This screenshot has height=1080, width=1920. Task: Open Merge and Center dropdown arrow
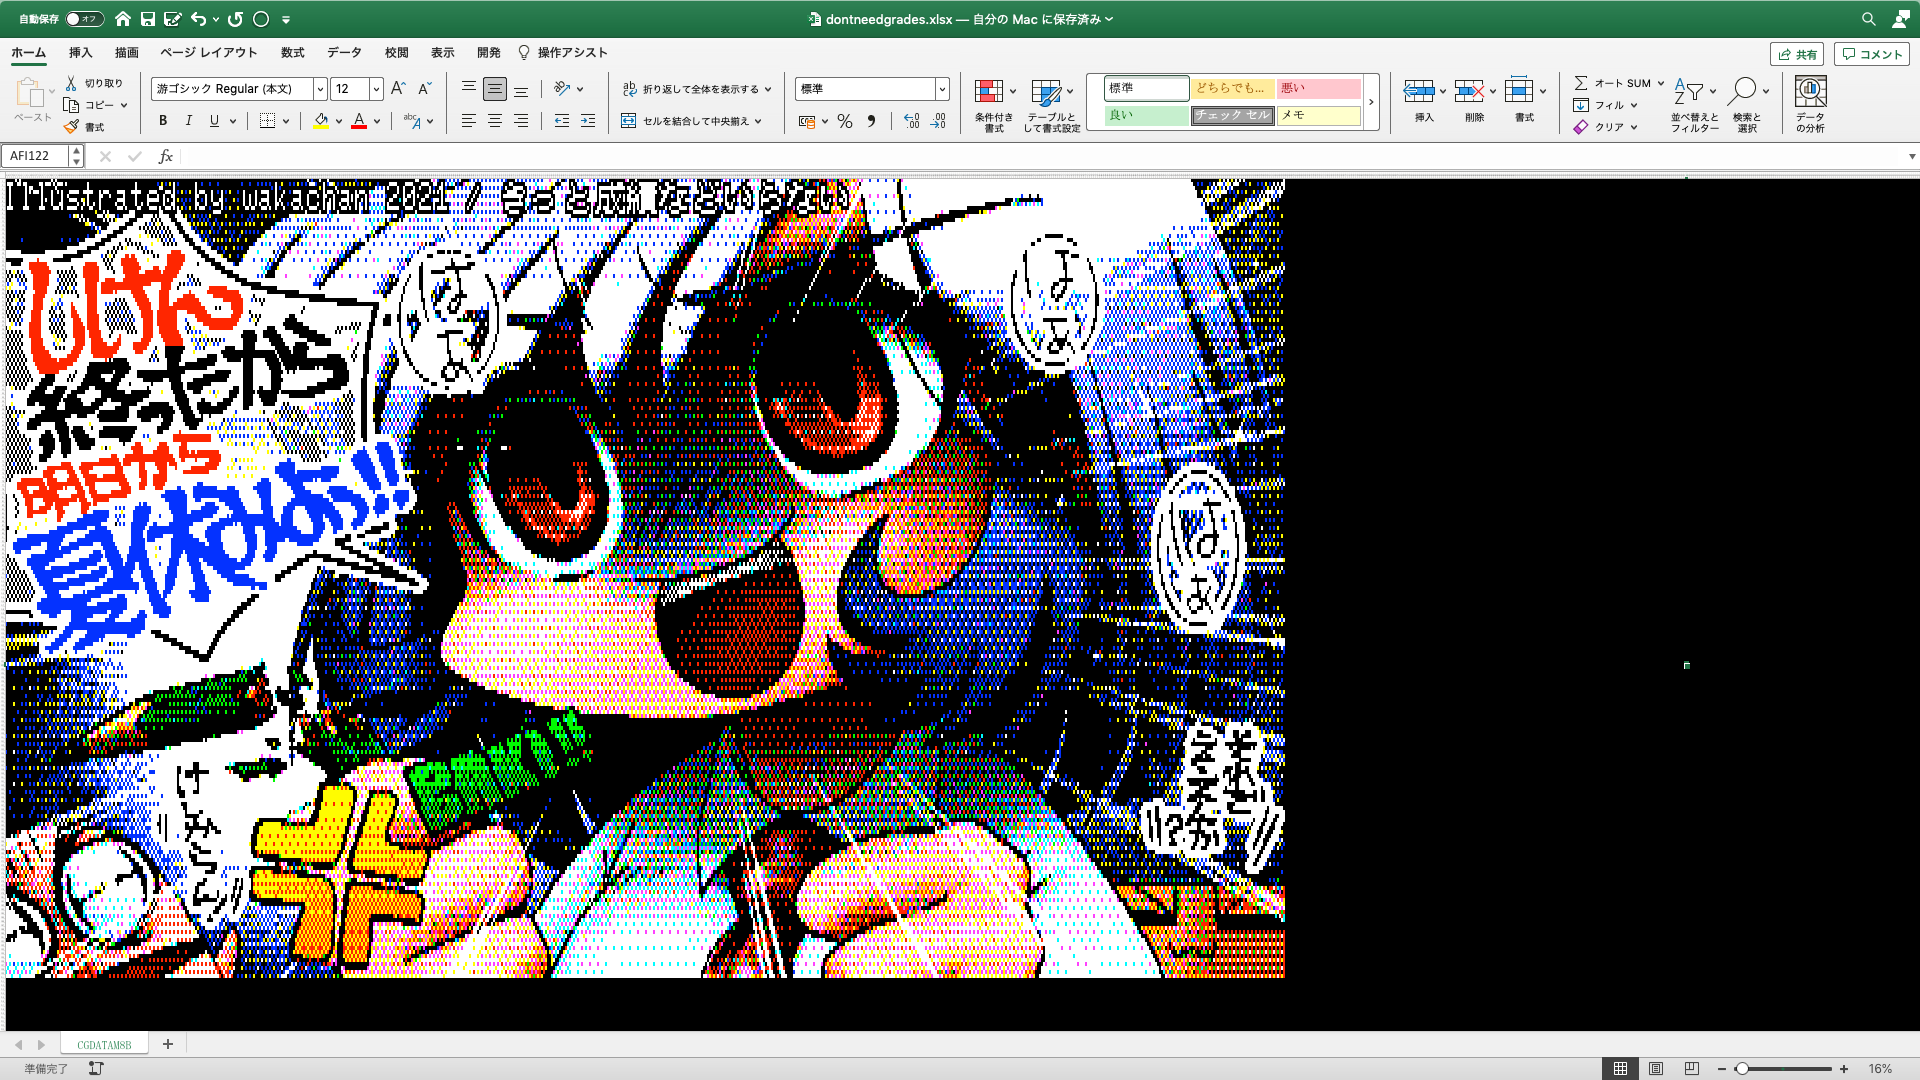tap(759, 121)
